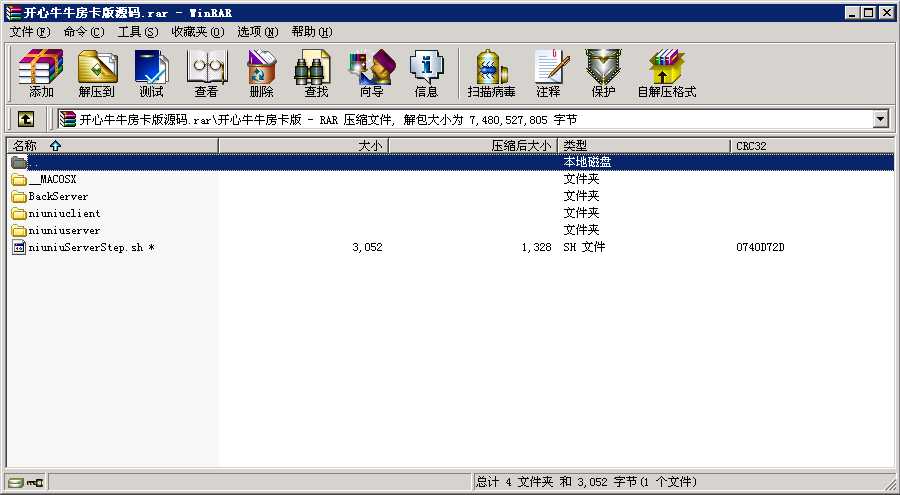The image size is (900, 495).
Task: Click the 查看 (View) toolbar icon
Action: 207,73
